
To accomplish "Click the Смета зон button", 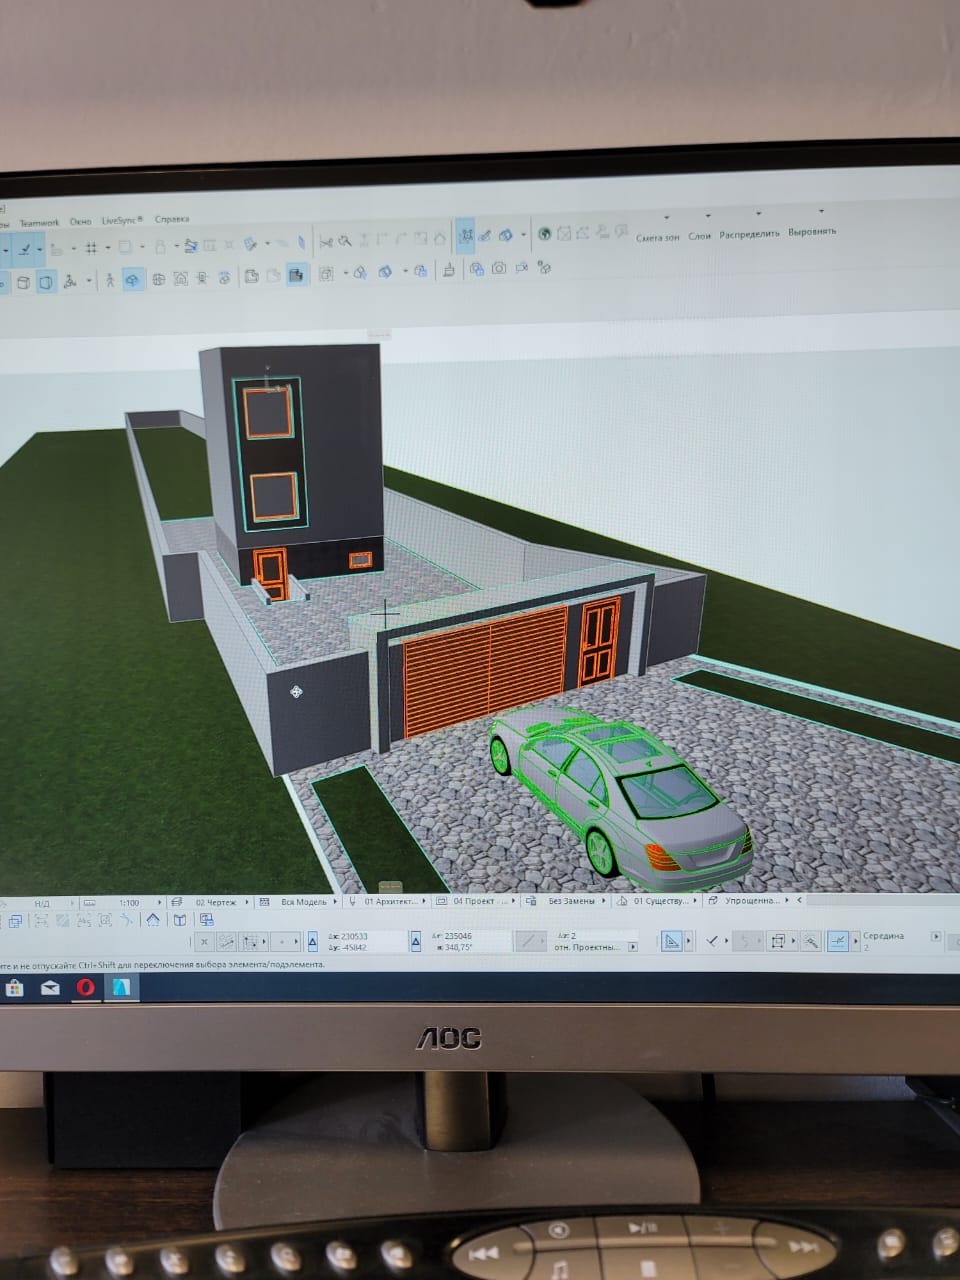I will 657,237.
